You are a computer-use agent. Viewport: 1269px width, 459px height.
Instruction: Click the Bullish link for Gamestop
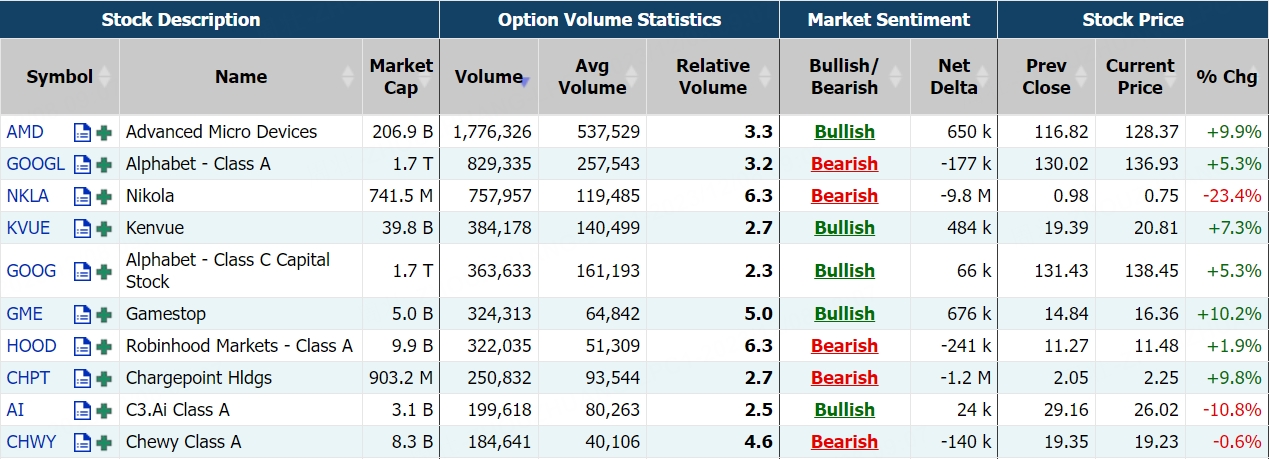(844, 314)
